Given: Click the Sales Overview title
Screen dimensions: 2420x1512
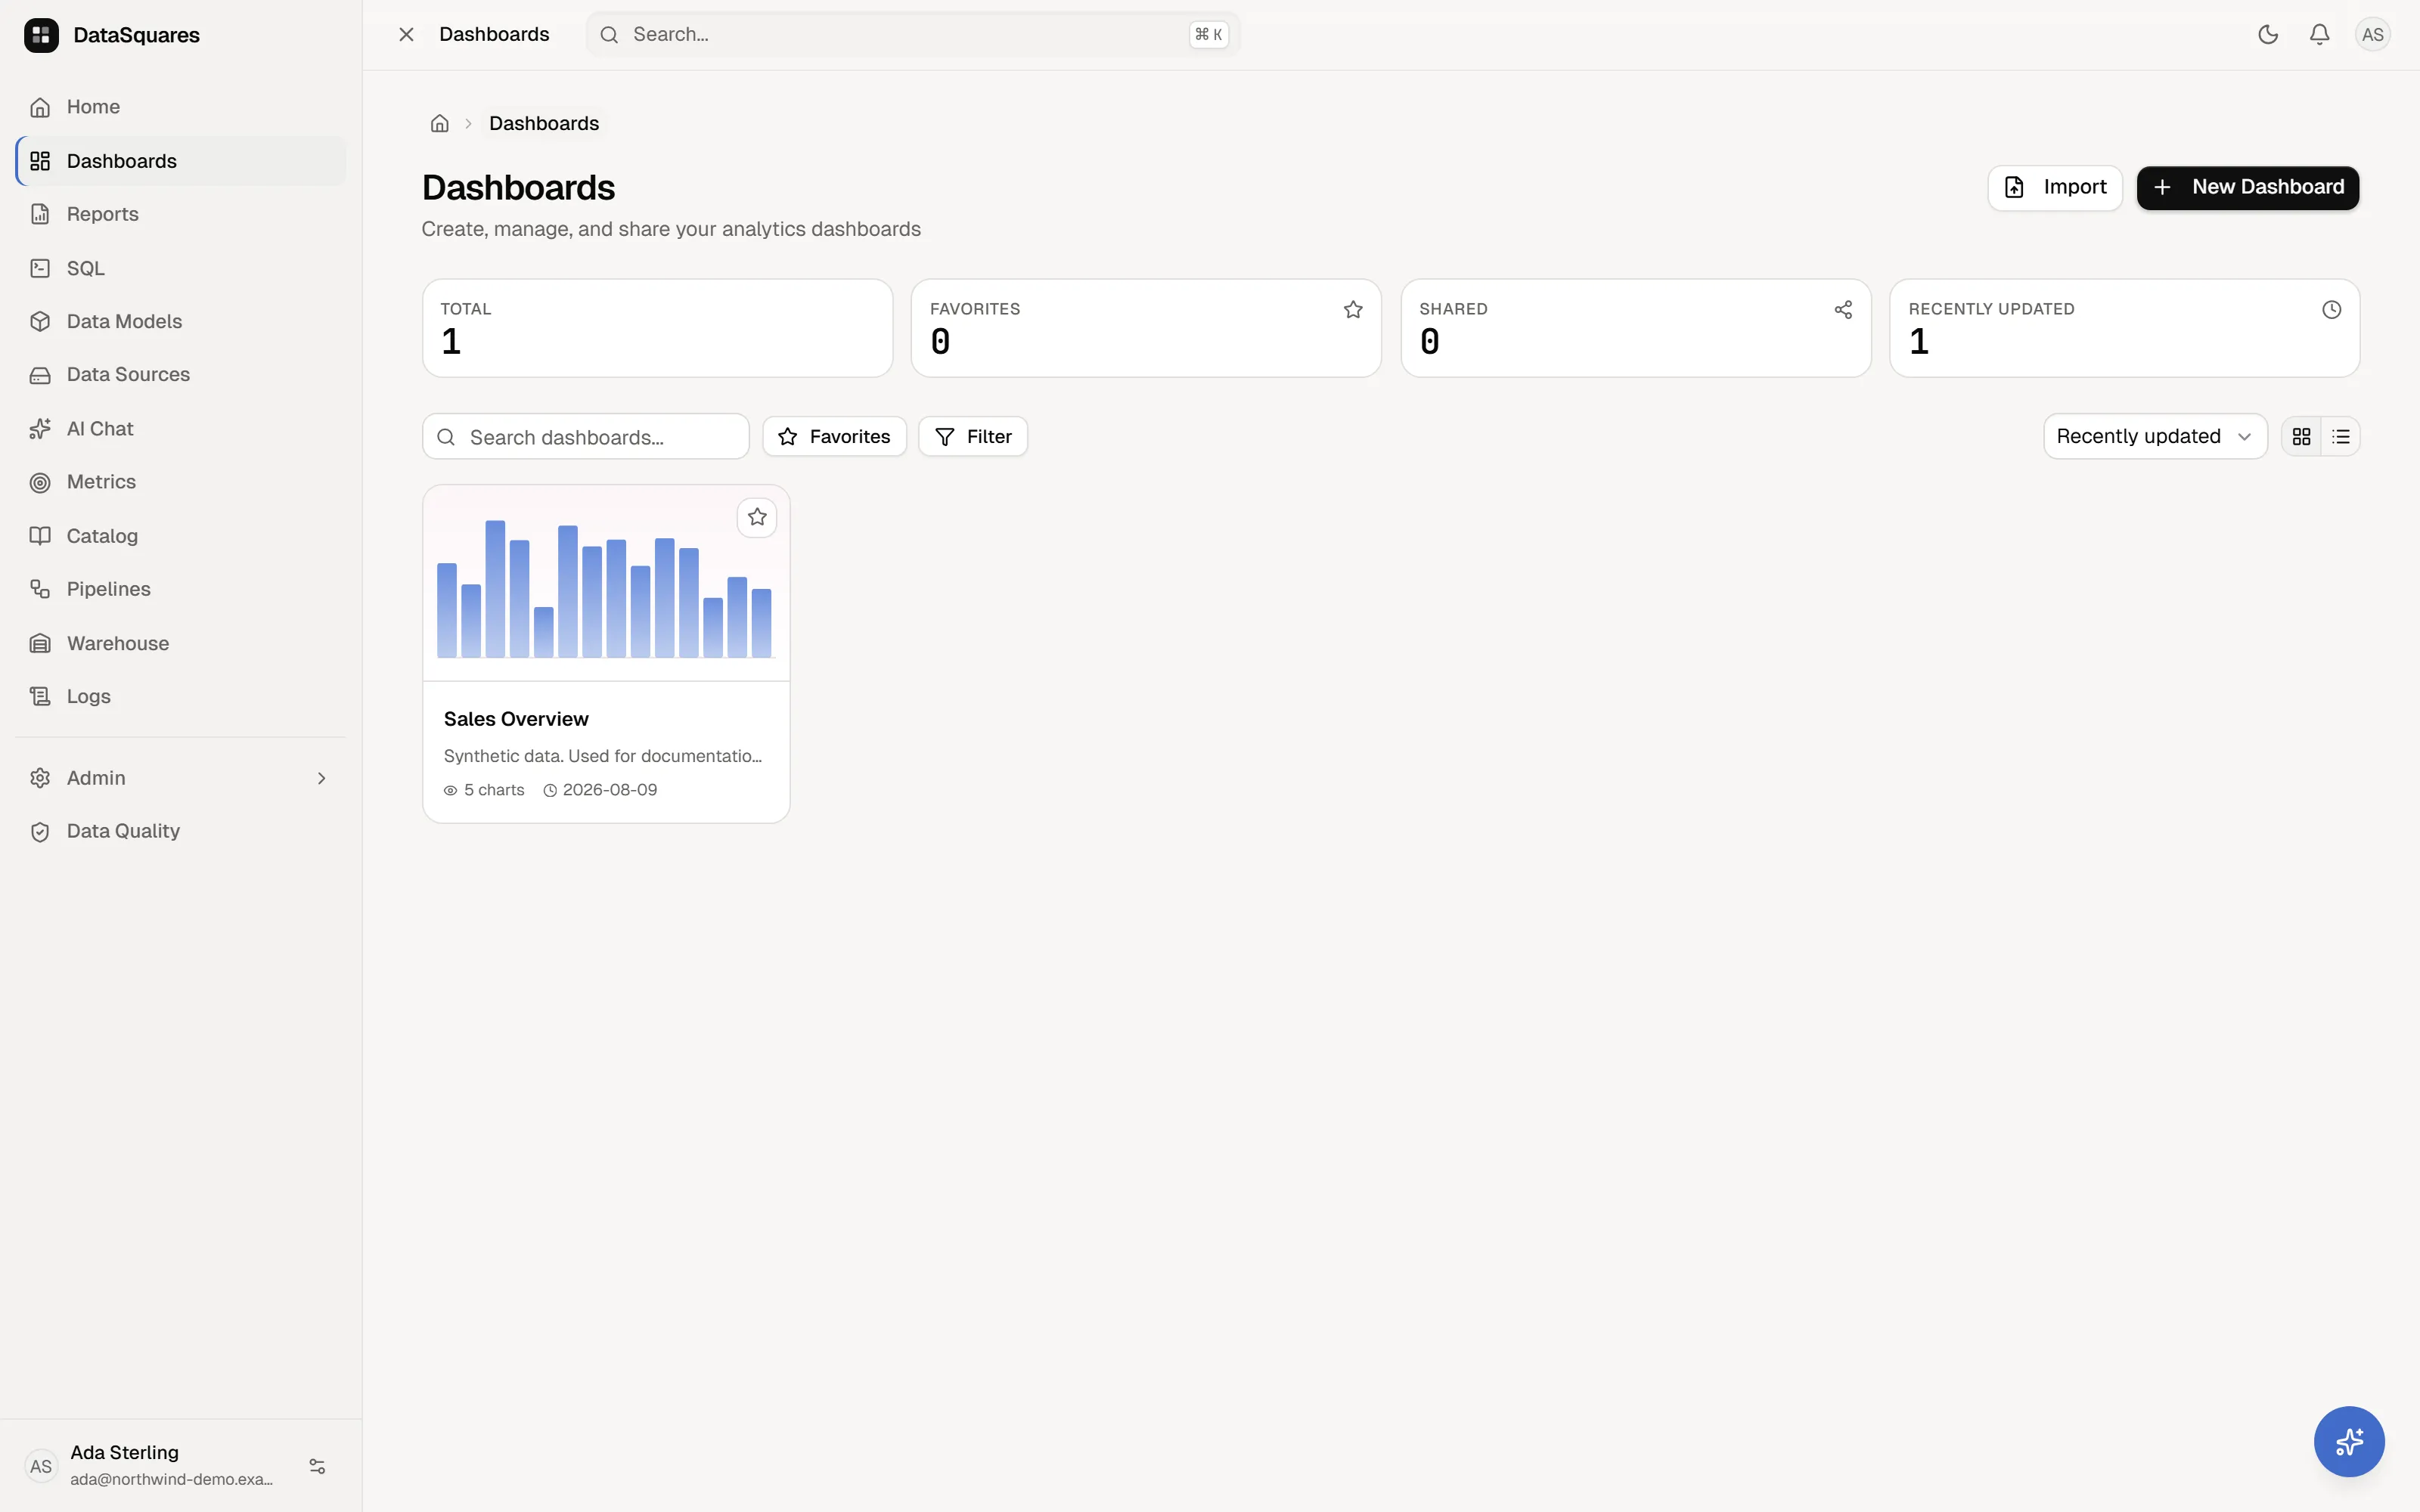Looking at the screenshot, I should [516, 719].
